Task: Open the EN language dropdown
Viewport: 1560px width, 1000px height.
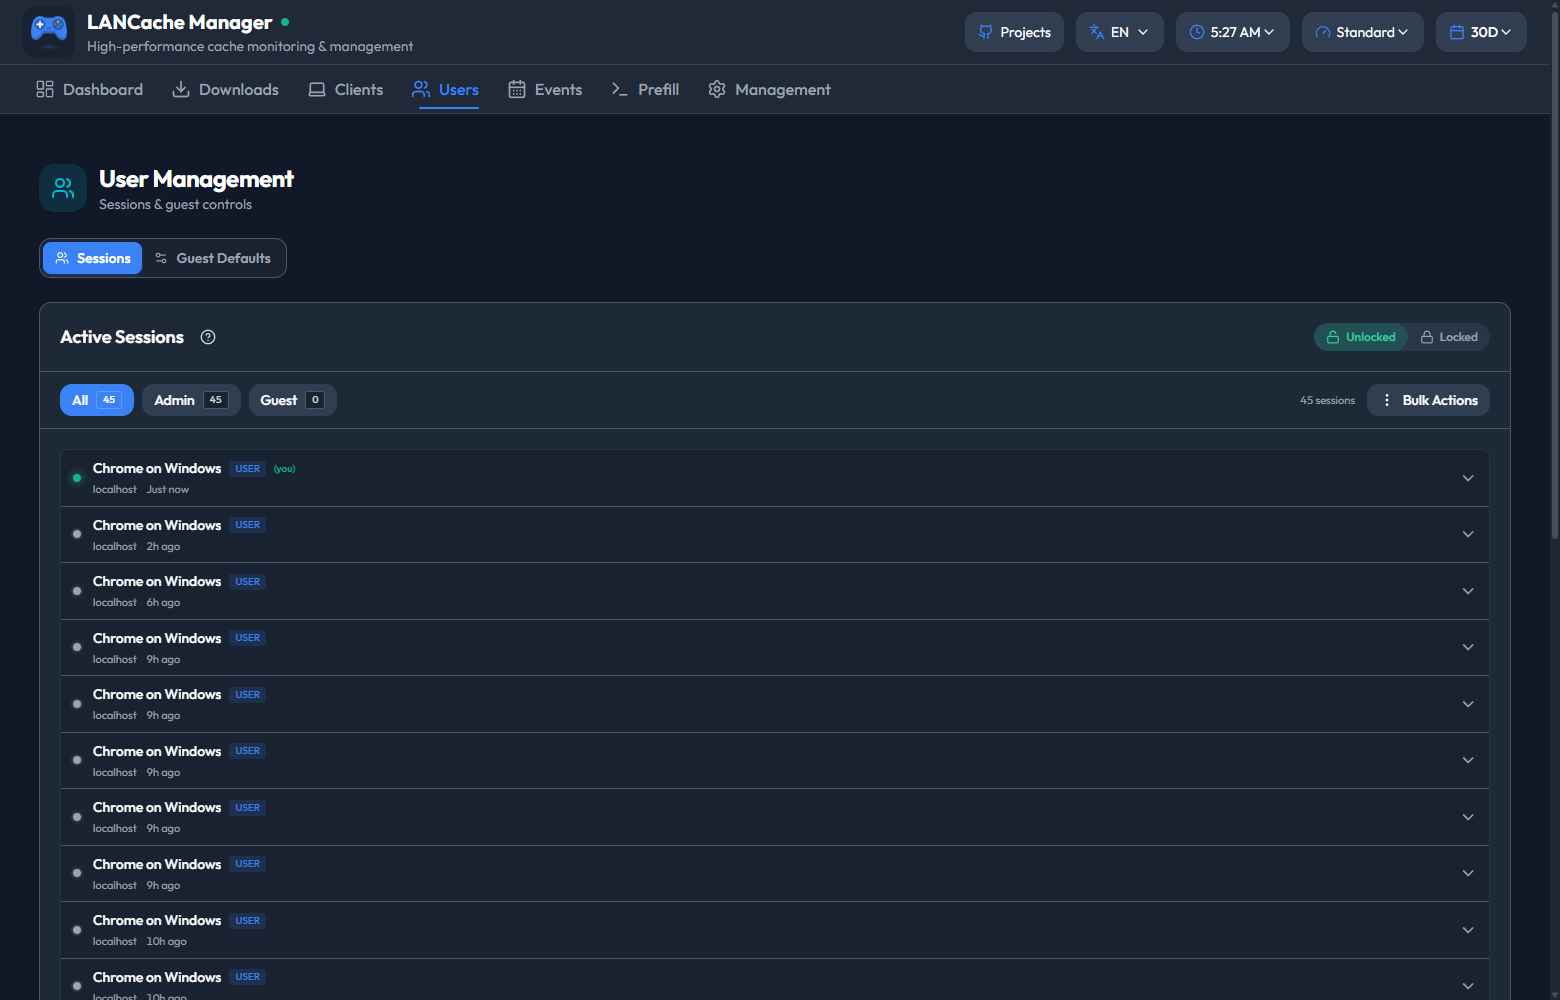Action: pyautogui.click(x=1120, y=32)
